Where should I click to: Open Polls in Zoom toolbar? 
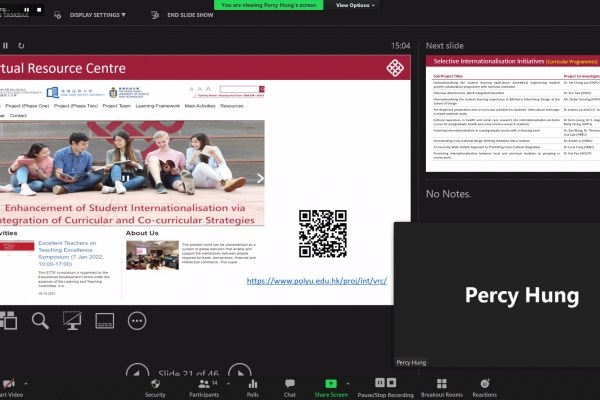pos(253,388)
